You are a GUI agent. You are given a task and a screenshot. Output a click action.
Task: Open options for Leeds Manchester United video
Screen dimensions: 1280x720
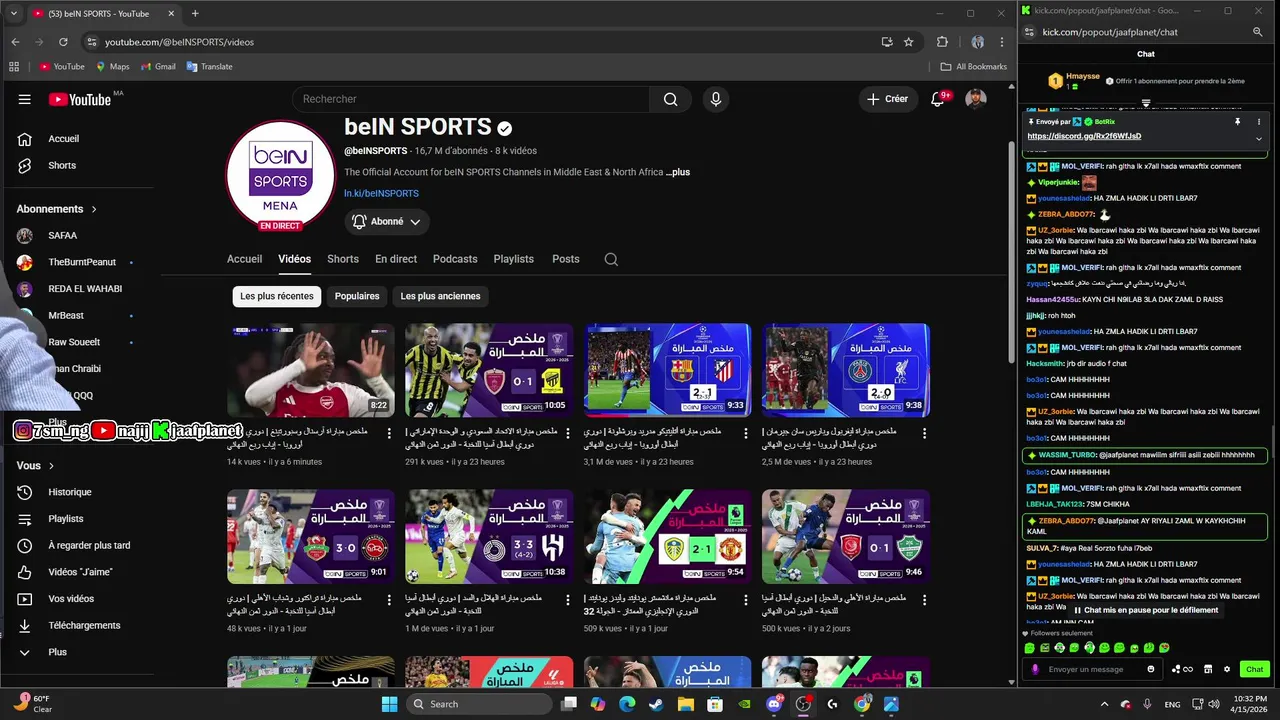click(x=747, y=600)
